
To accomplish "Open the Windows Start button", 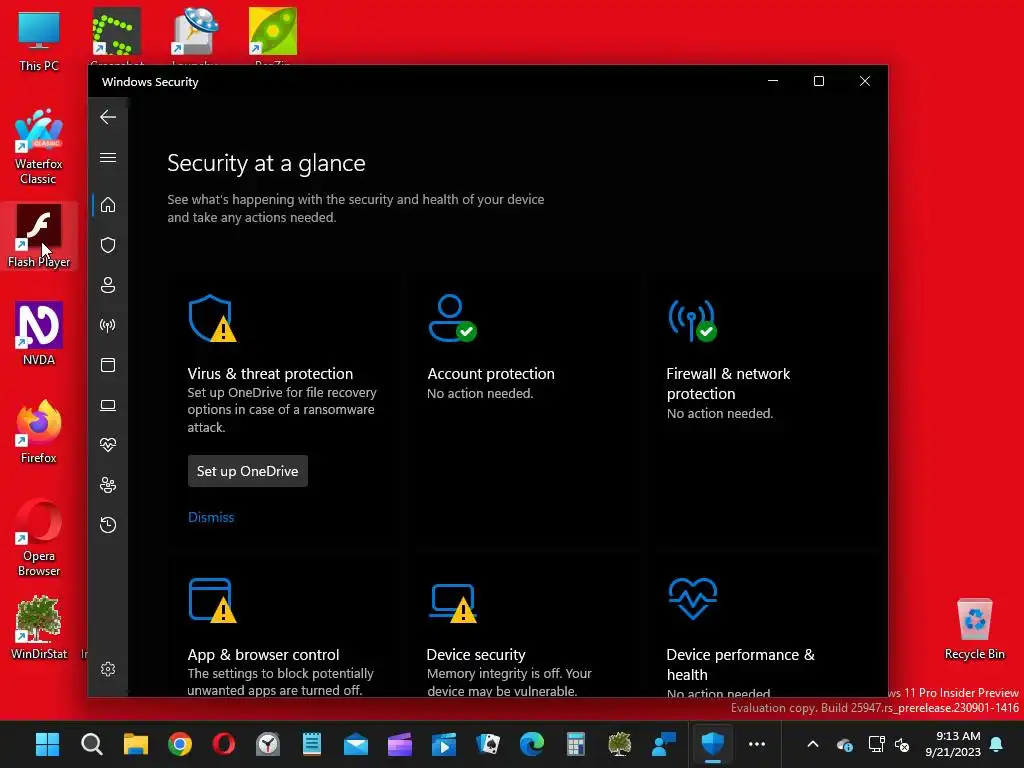I will pos(47,744).
